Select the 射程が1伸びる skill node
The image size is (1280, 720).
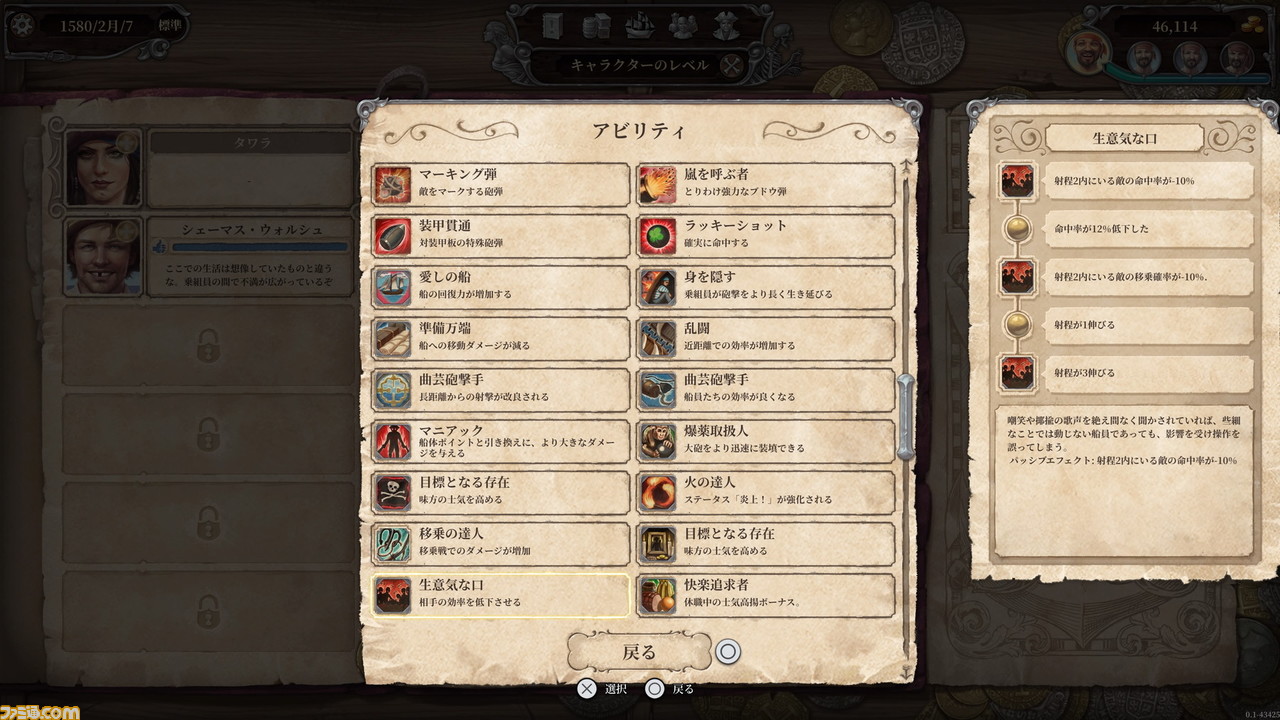1019,325
